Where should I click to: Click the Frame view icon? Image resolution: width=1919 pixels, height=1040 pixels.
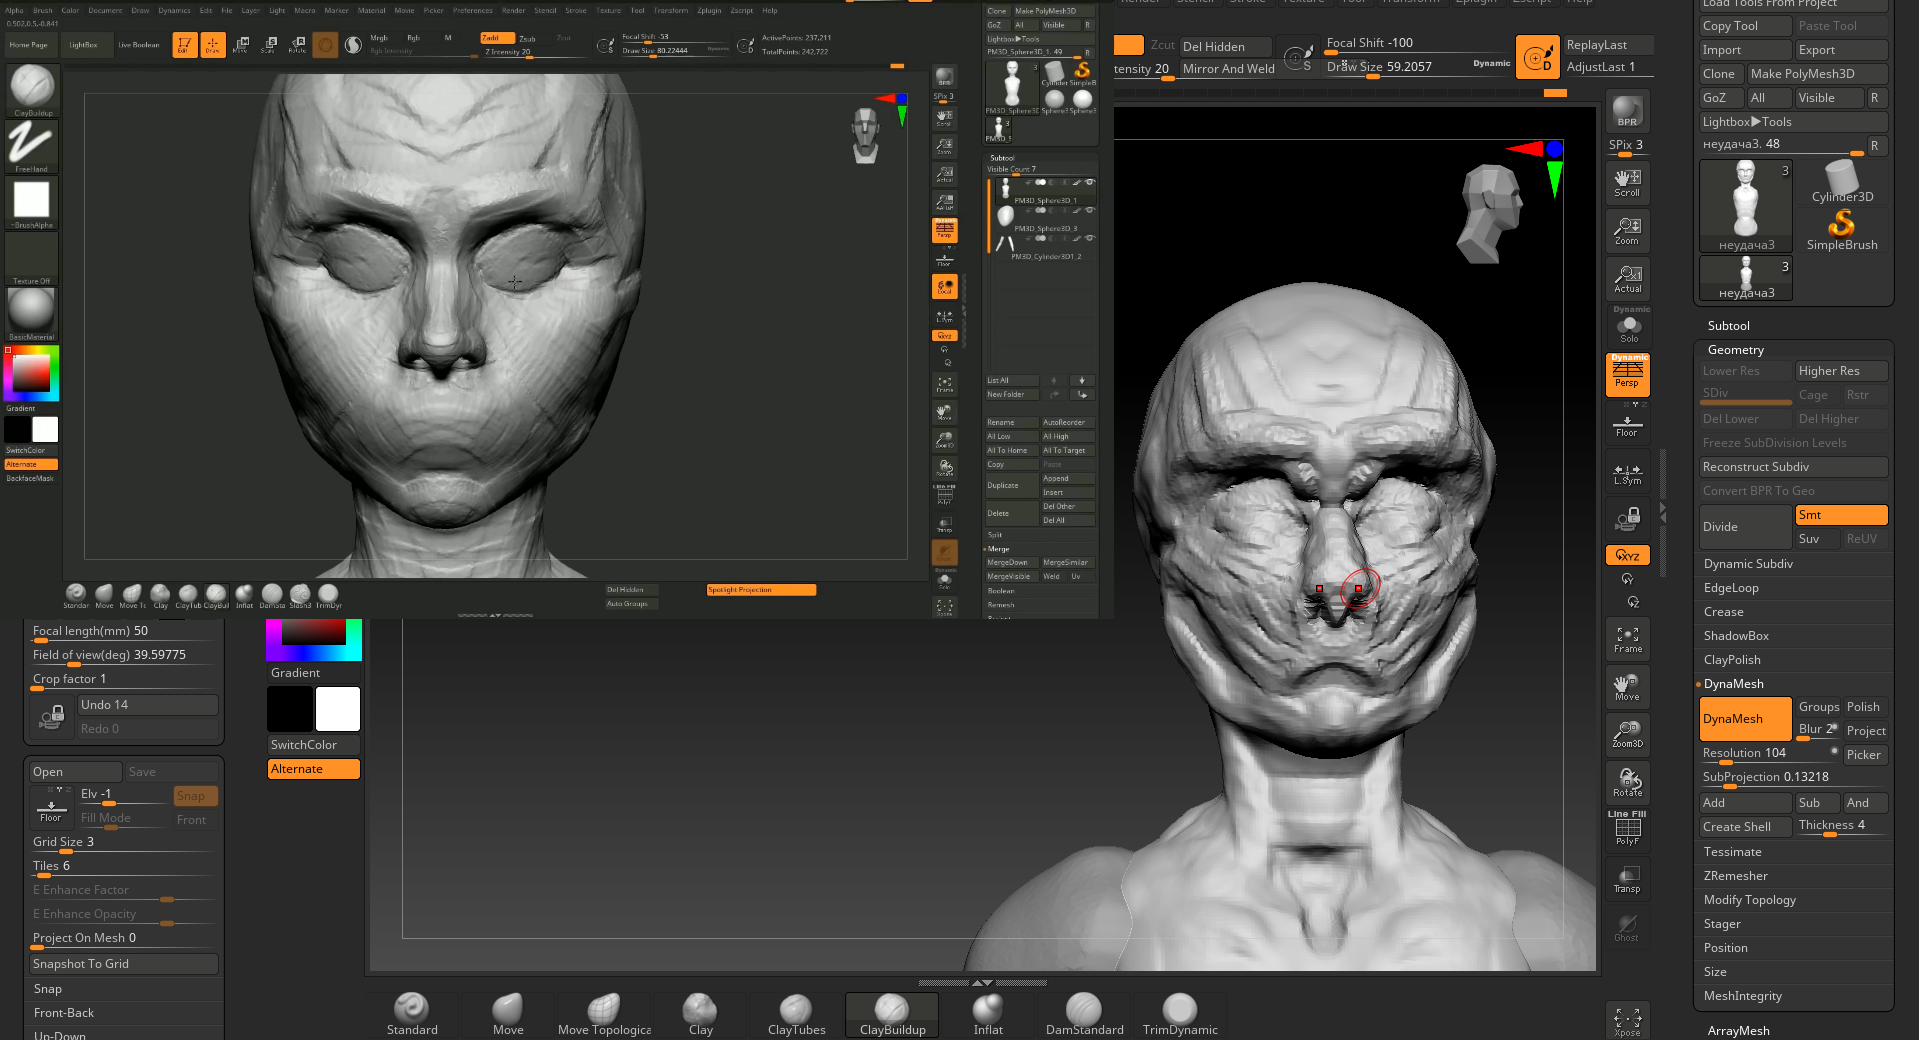tap(1627, 639)
